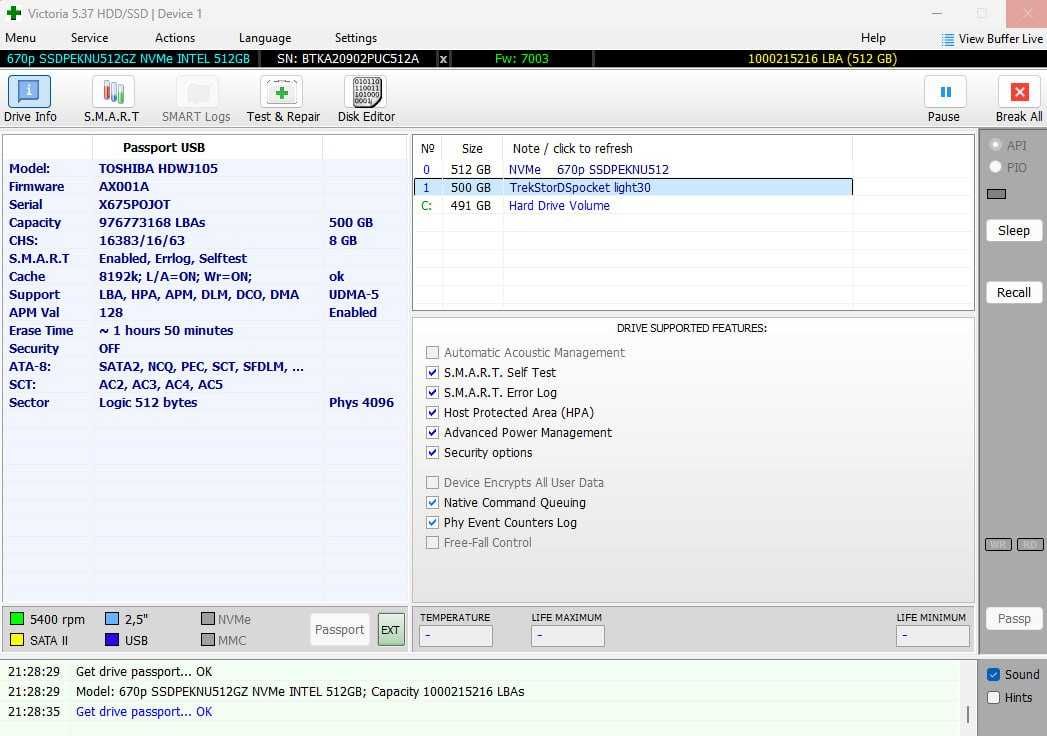The height and width of the screenshot is (736, 1047).
Task: Click the Model value TOSHIBA HDWJ105
Action: [x=158, y=168]
